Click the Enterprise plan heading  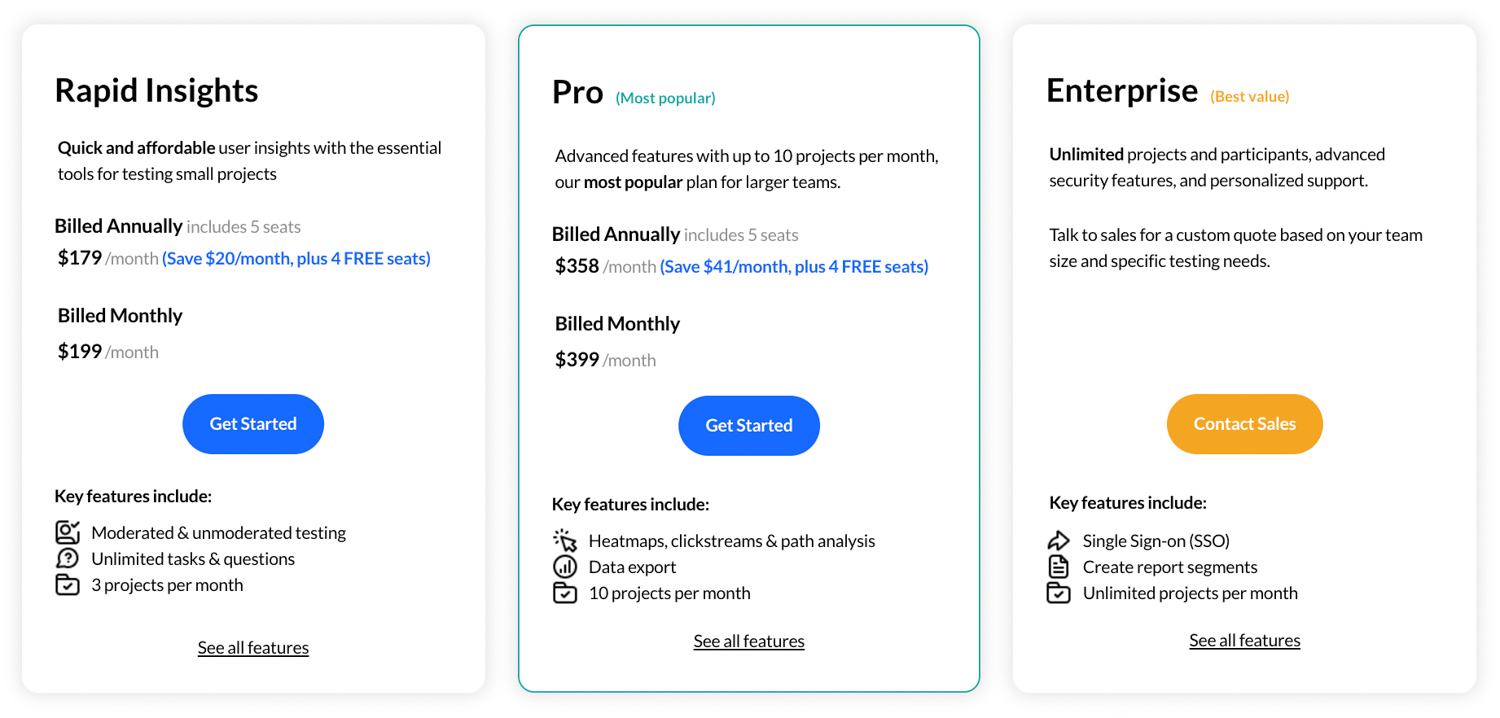(1122, 91)
